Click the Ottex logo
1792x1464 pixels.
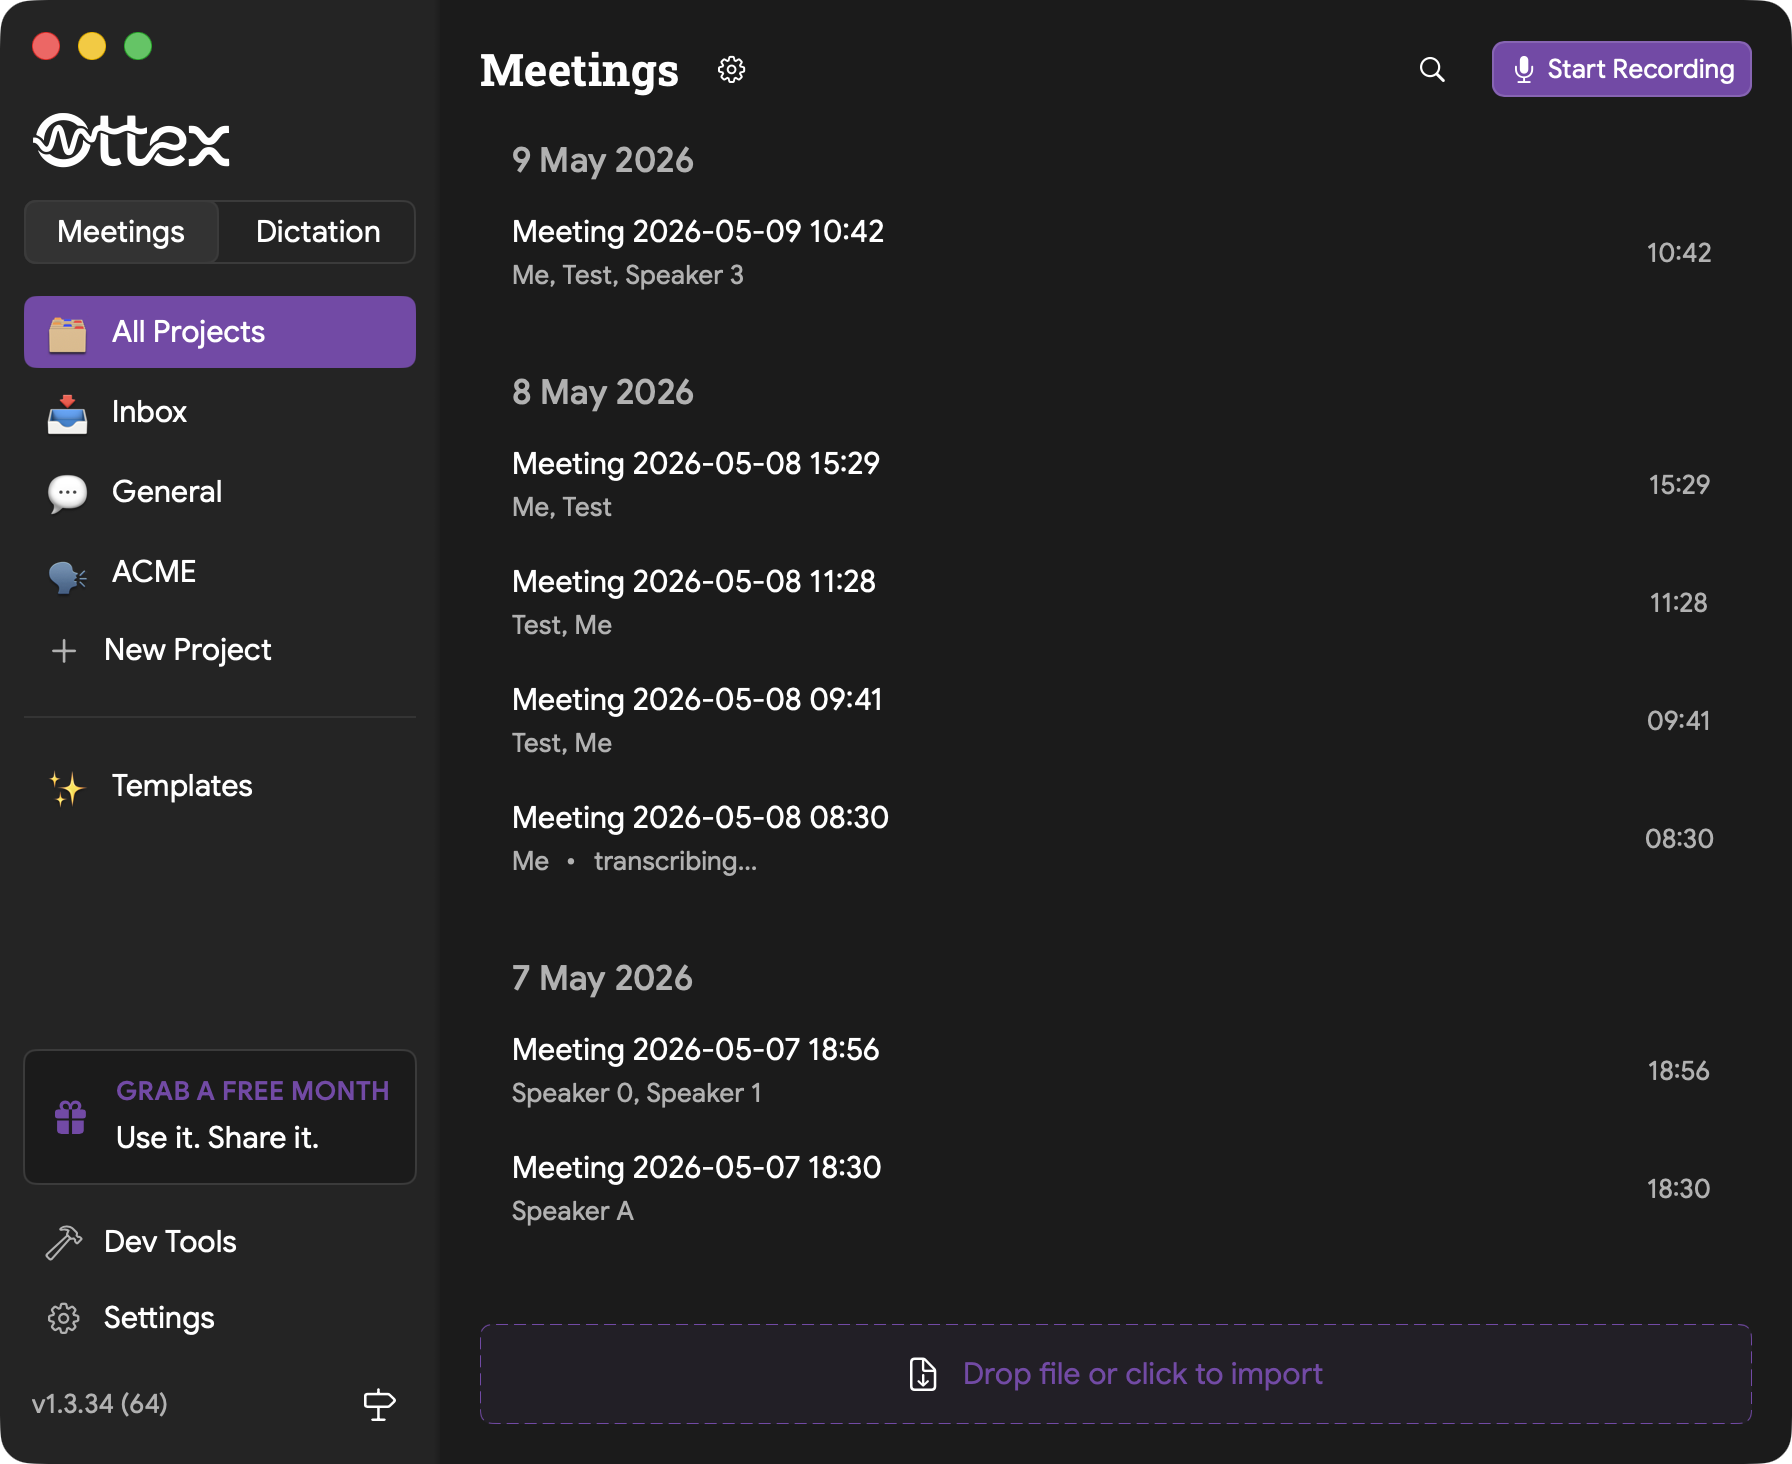[131, 140]
